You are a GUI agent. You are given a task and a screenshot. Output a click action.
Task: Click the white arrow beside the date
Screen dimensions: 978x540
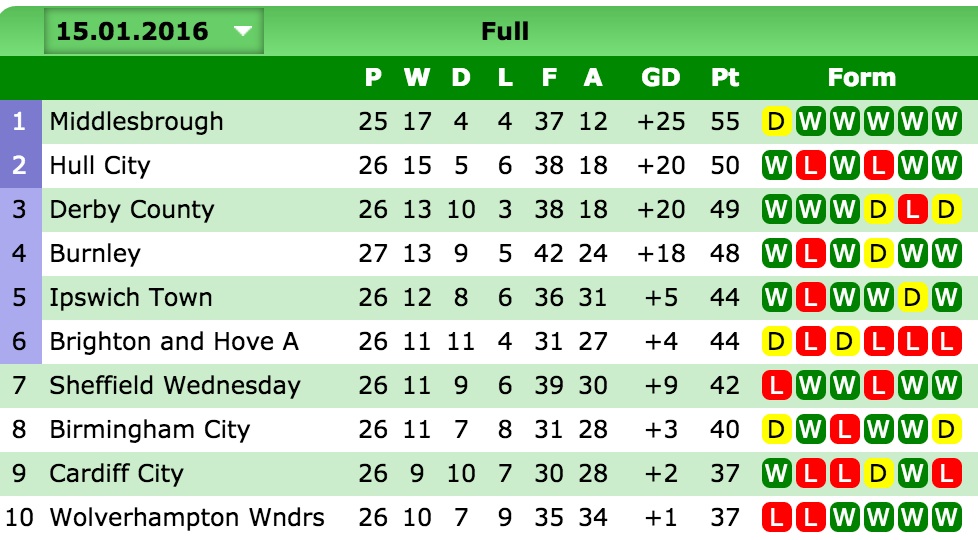243,31
